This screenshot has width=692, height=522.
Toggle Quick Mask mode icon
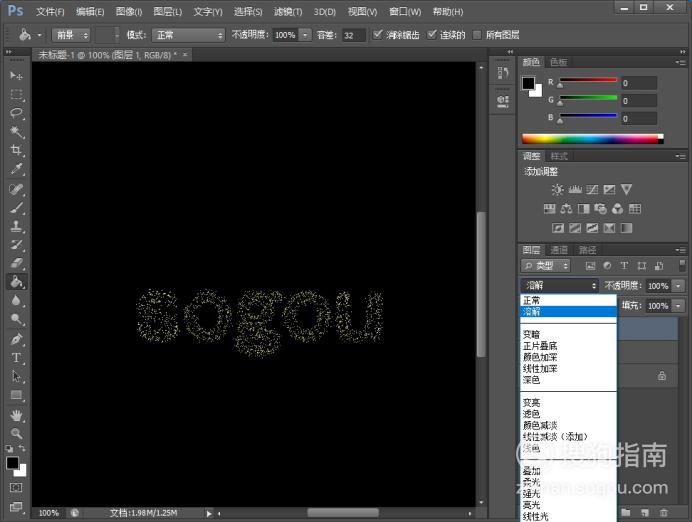point(16,488)
